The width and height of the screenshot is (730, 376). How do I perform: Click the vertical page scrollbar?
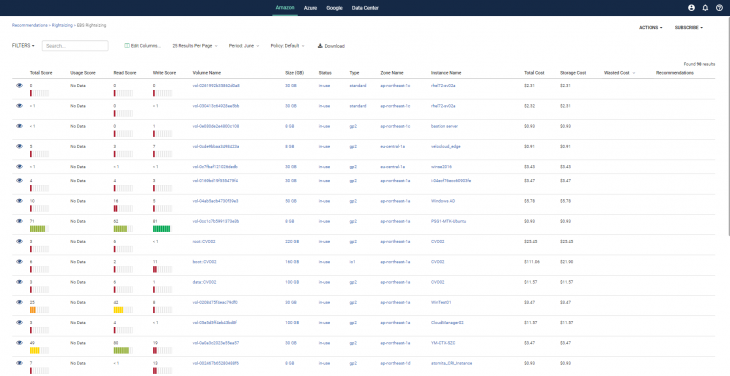(x=728, y=126)
